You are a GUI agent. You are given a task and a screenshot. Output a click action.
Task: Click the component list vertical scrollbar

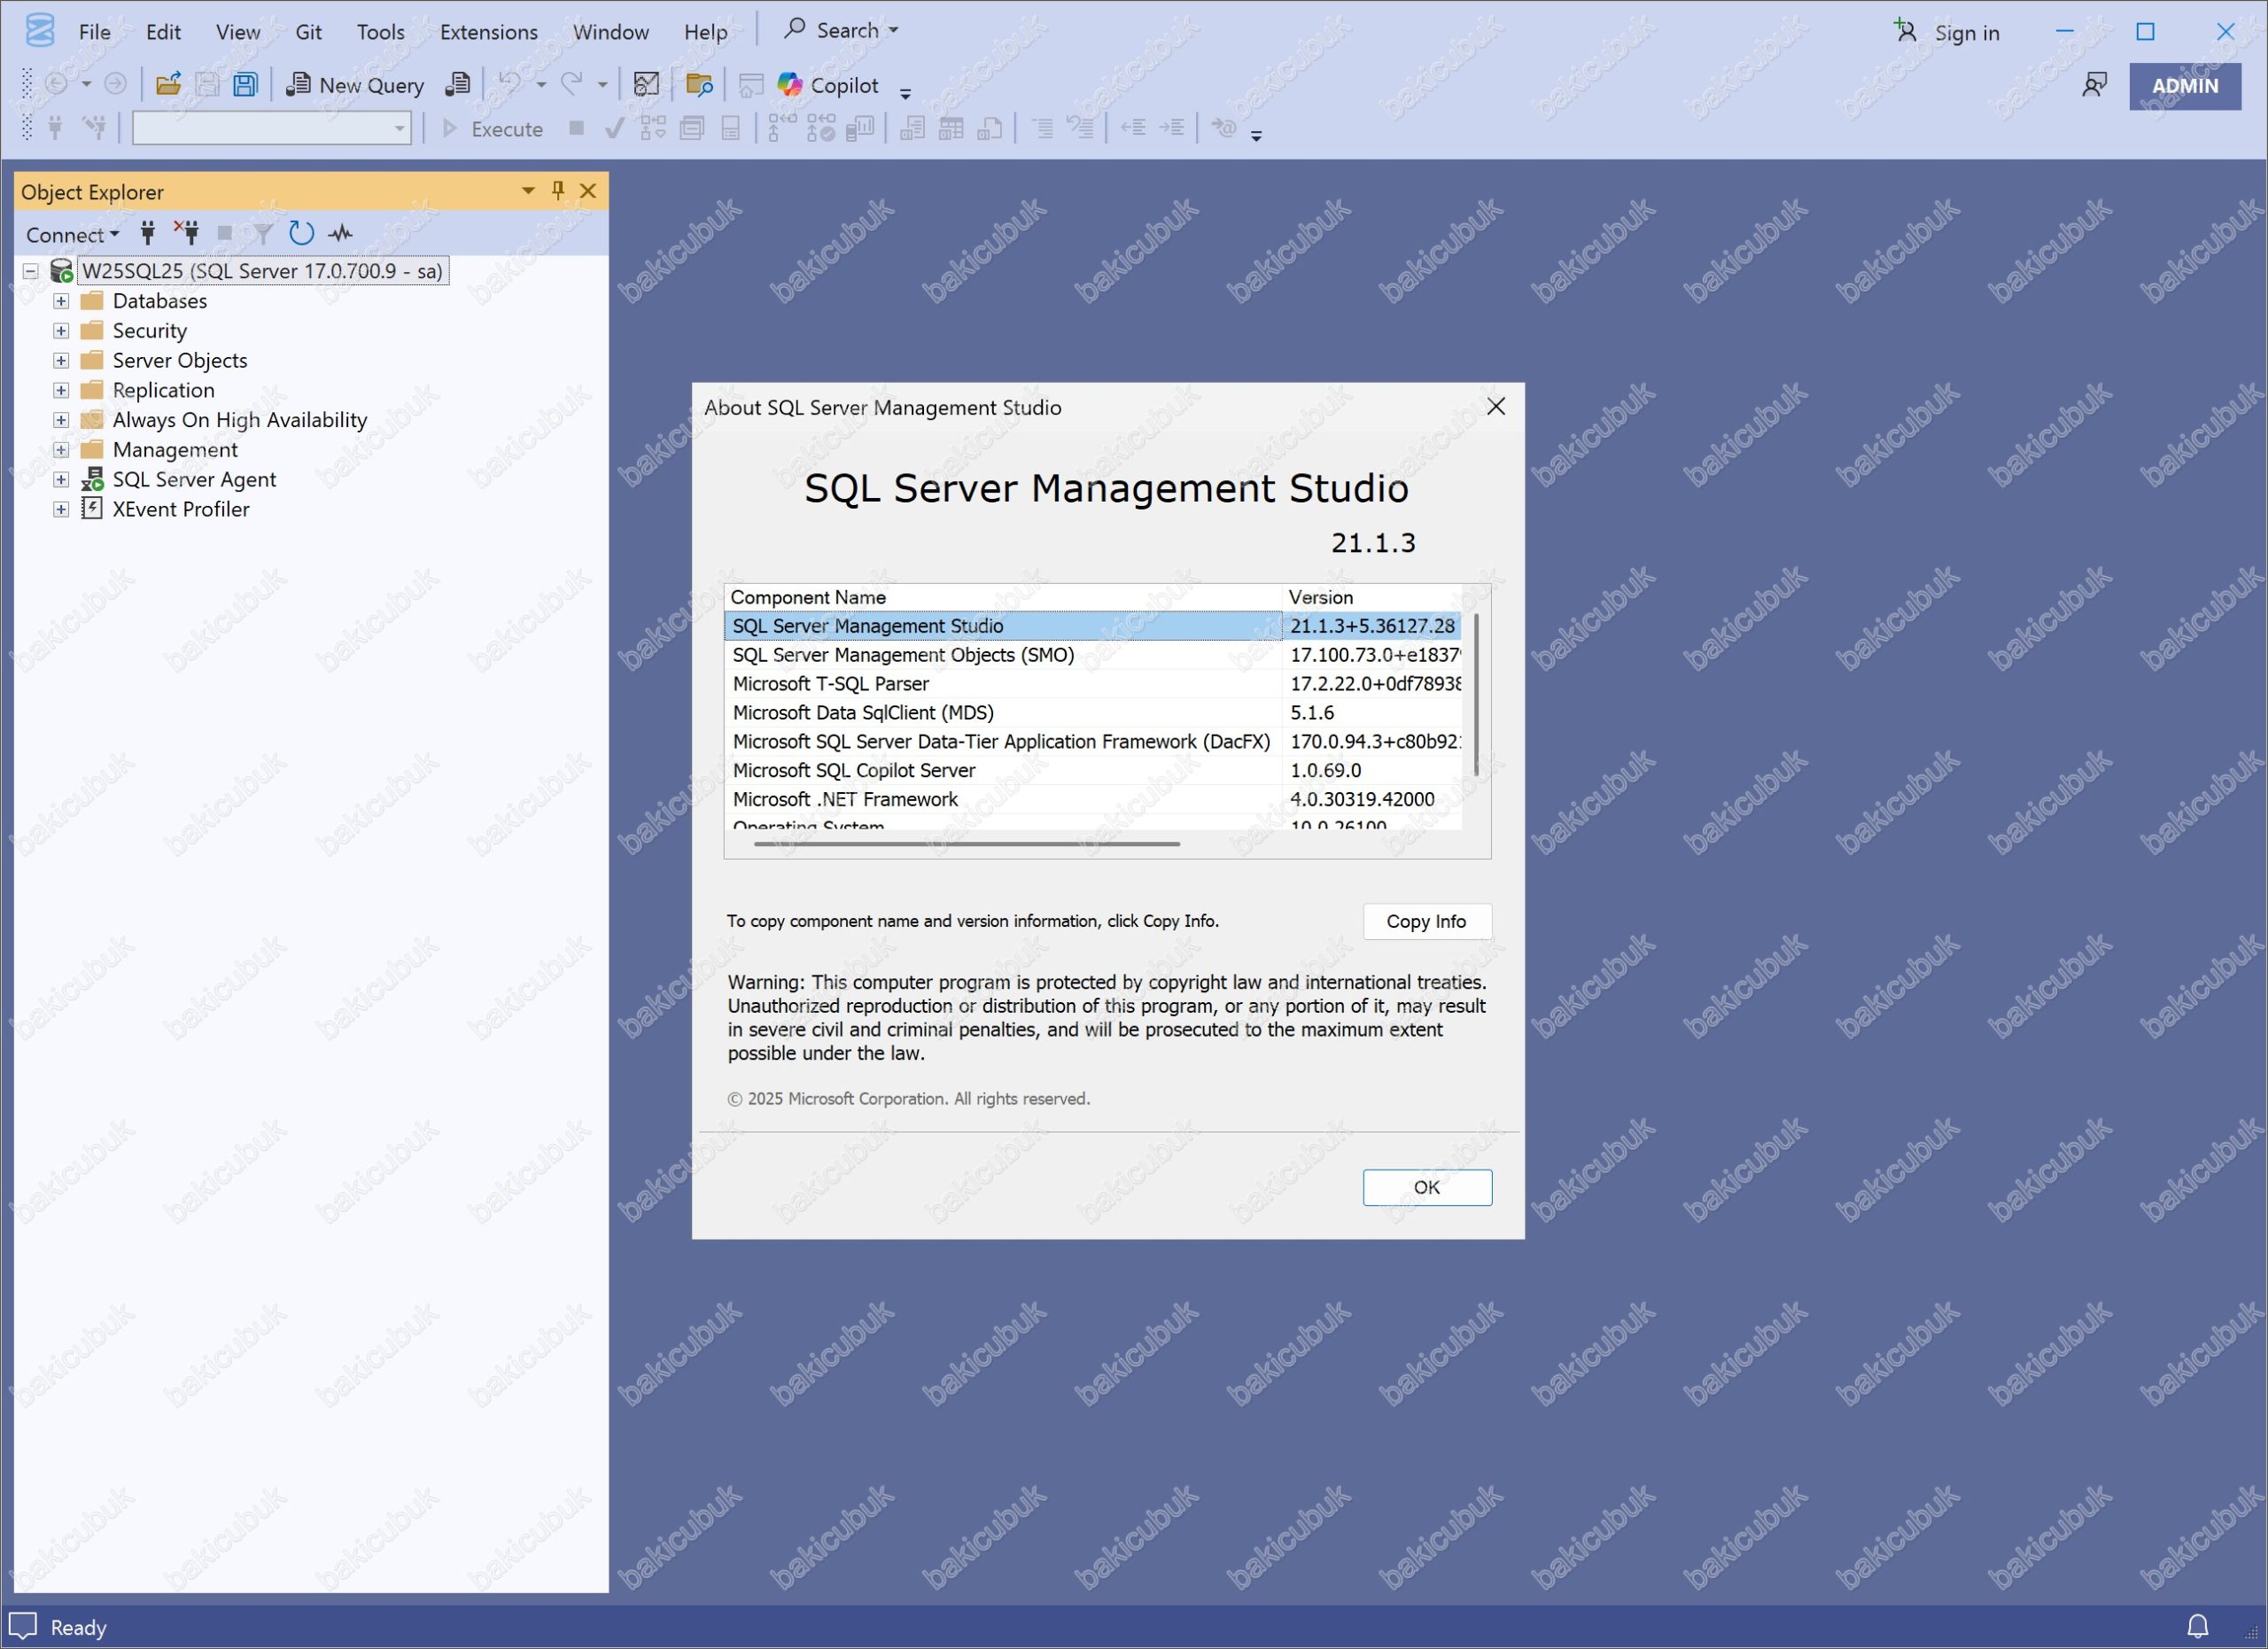point(1476,695)
